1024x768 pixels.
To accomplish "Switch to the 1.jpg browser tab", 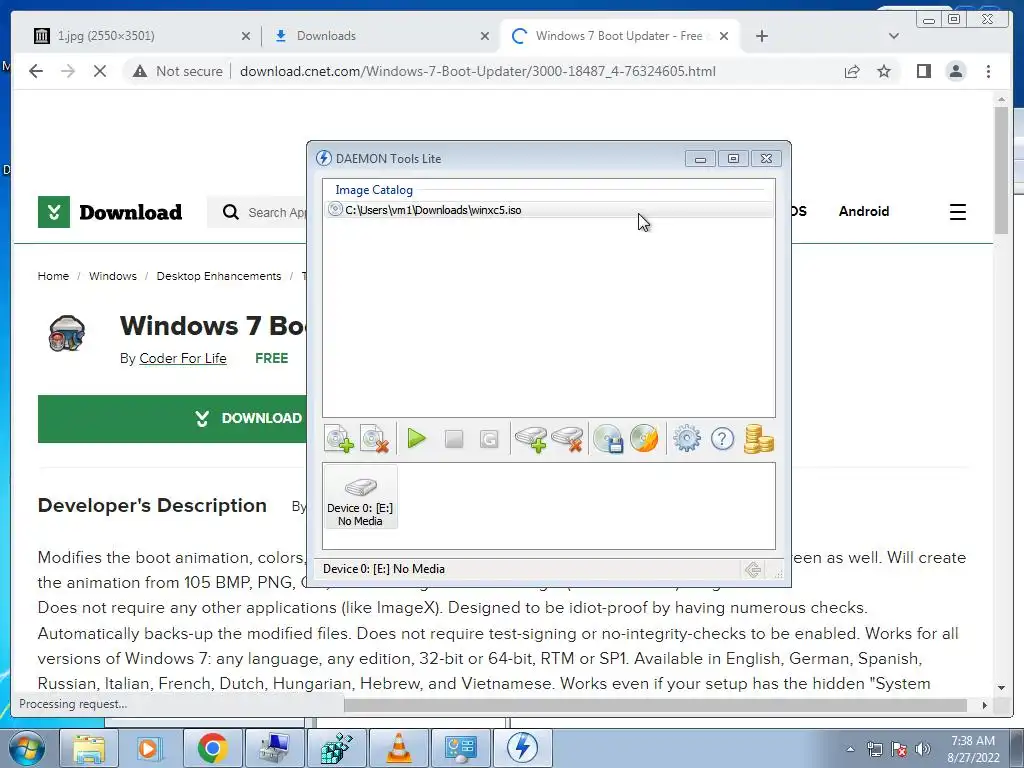I will (142, 36).
